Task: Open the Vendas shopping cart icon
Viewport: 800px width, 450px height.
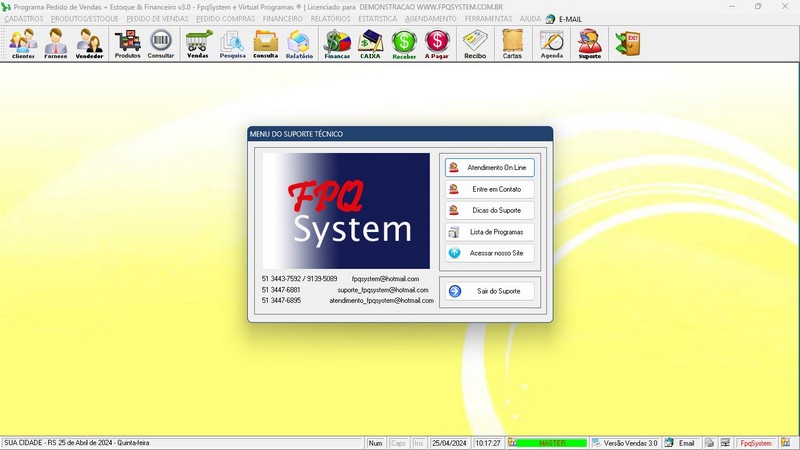Action: point(198,44)
